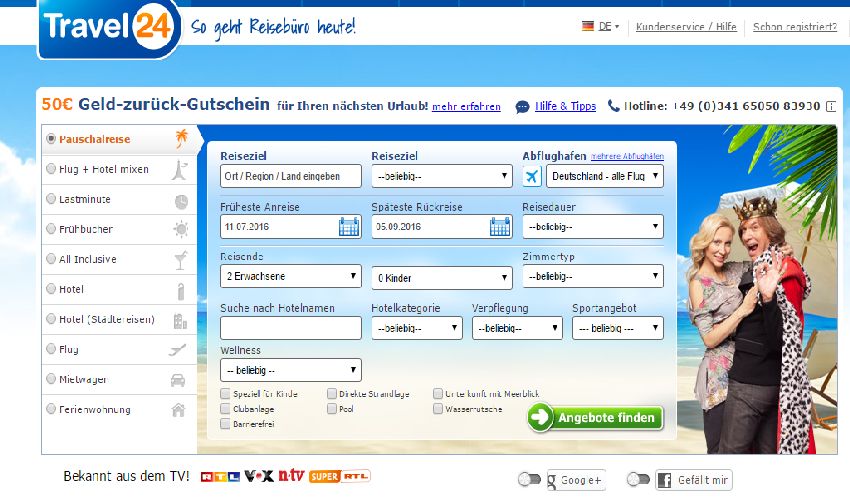Viewport: 850px width, 500px height.
Task: Click the hotline phone icon
Action: click(x=613, y=106)
